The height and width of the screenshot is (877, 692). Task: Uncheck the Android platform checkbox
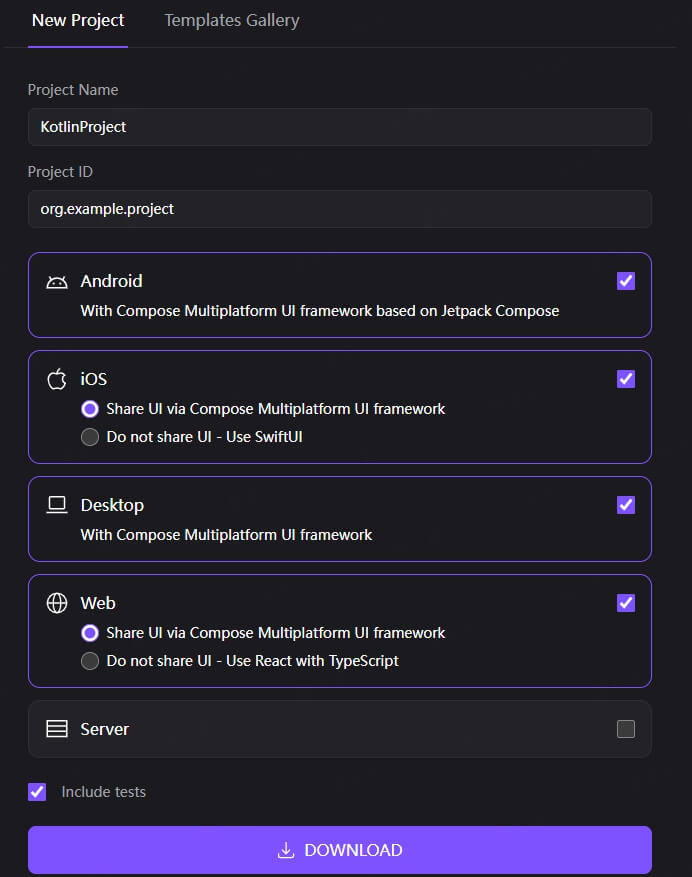click(x=626, y=281)
